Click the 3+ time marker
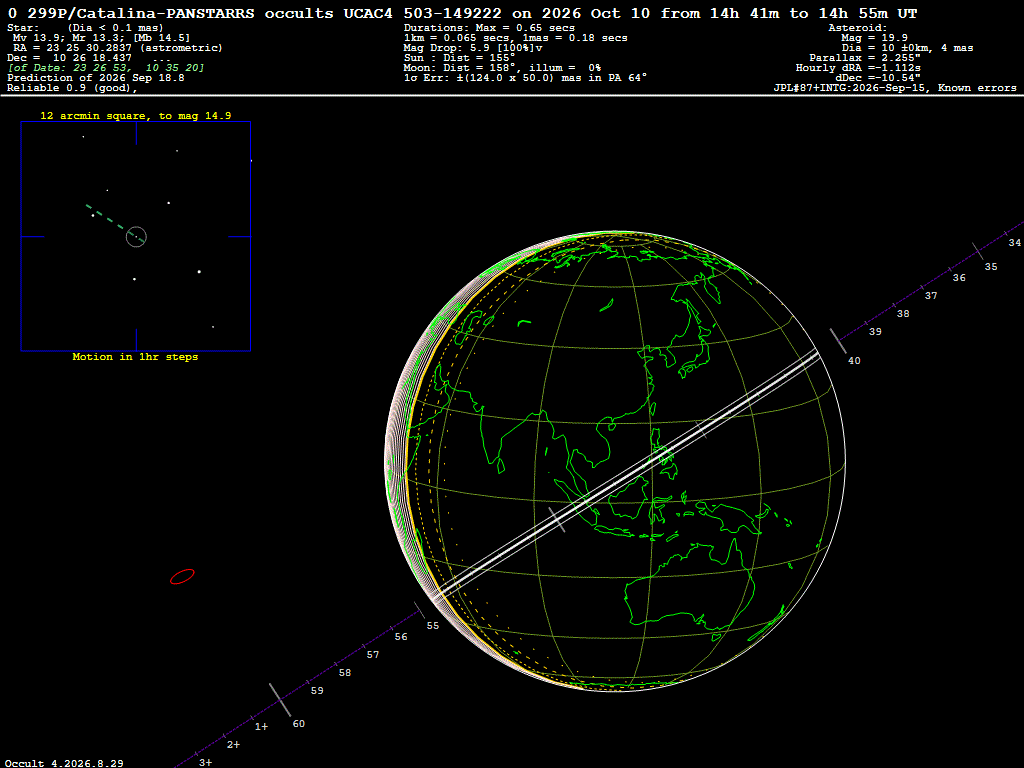This screenshot has width=1024, height=768. [205, 762]
